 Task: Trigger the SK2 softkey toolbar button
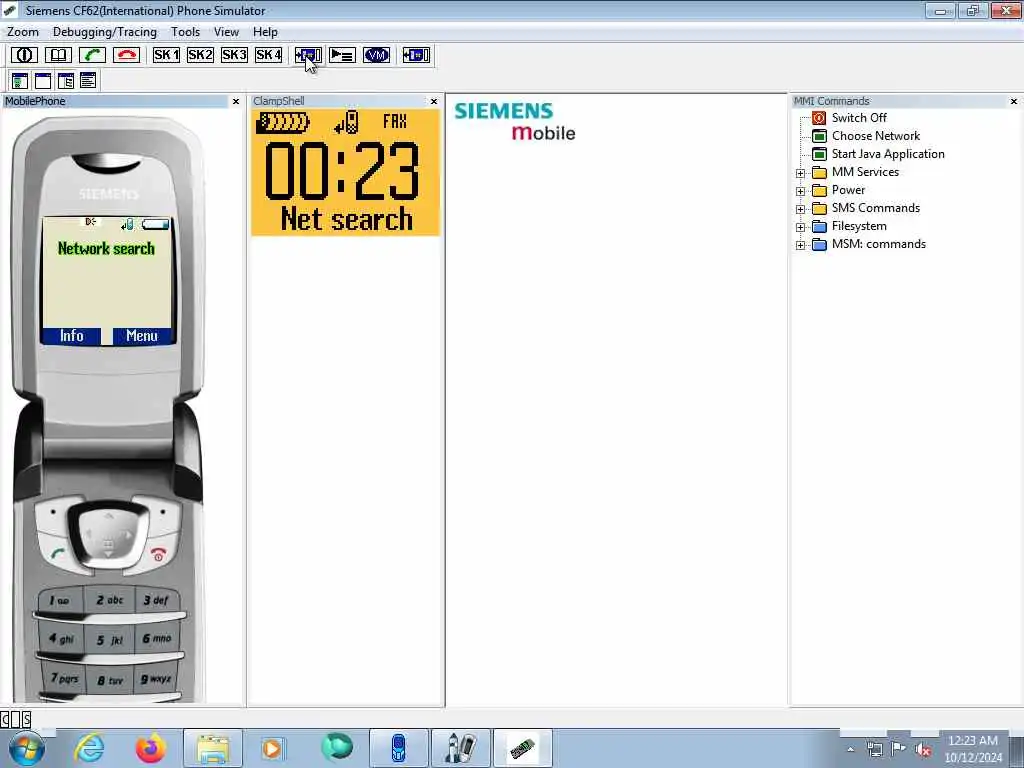coord(200,55)
